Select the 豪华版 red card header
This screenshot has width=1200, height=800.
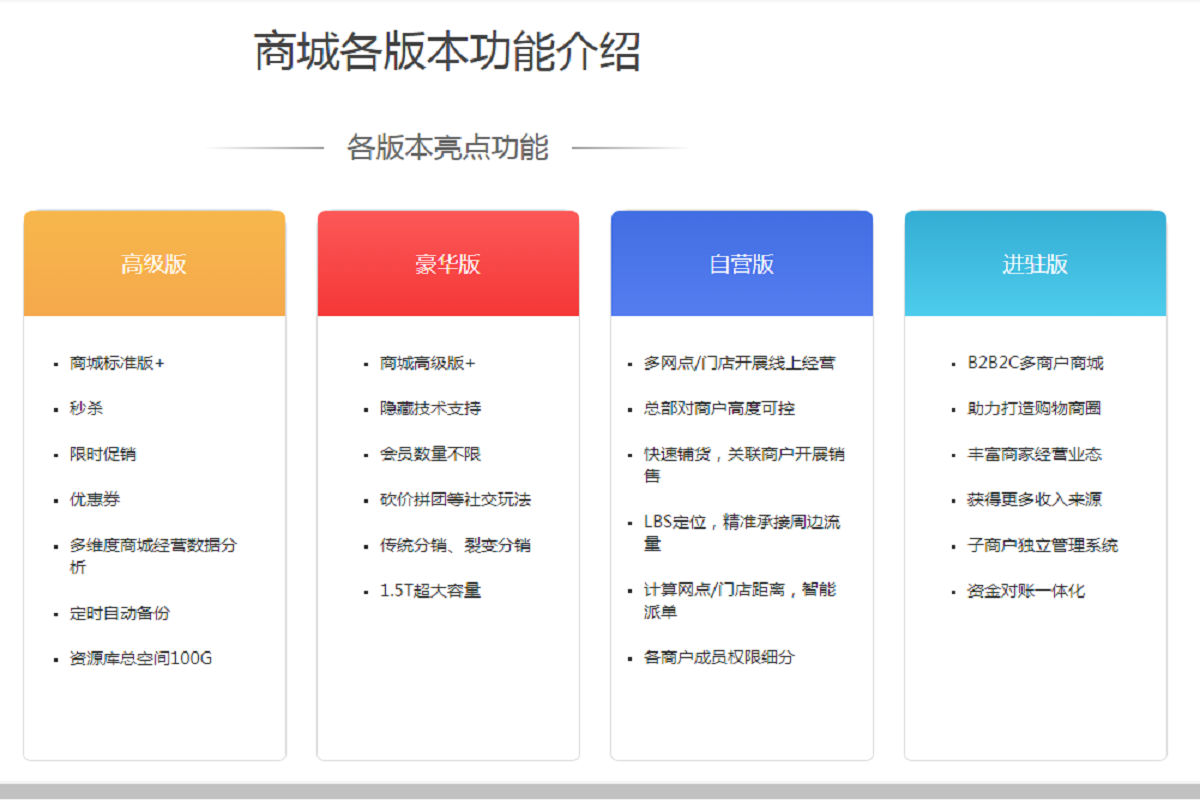pos(448,264)
